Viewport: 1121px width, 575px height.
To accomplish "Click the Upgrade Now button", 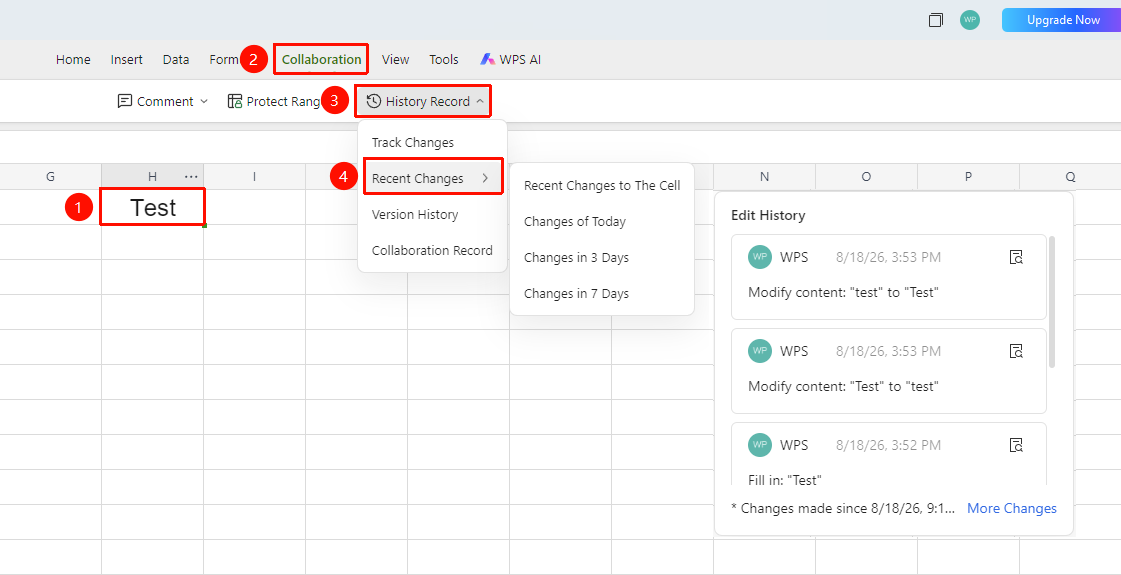I will click(1062, 20).
